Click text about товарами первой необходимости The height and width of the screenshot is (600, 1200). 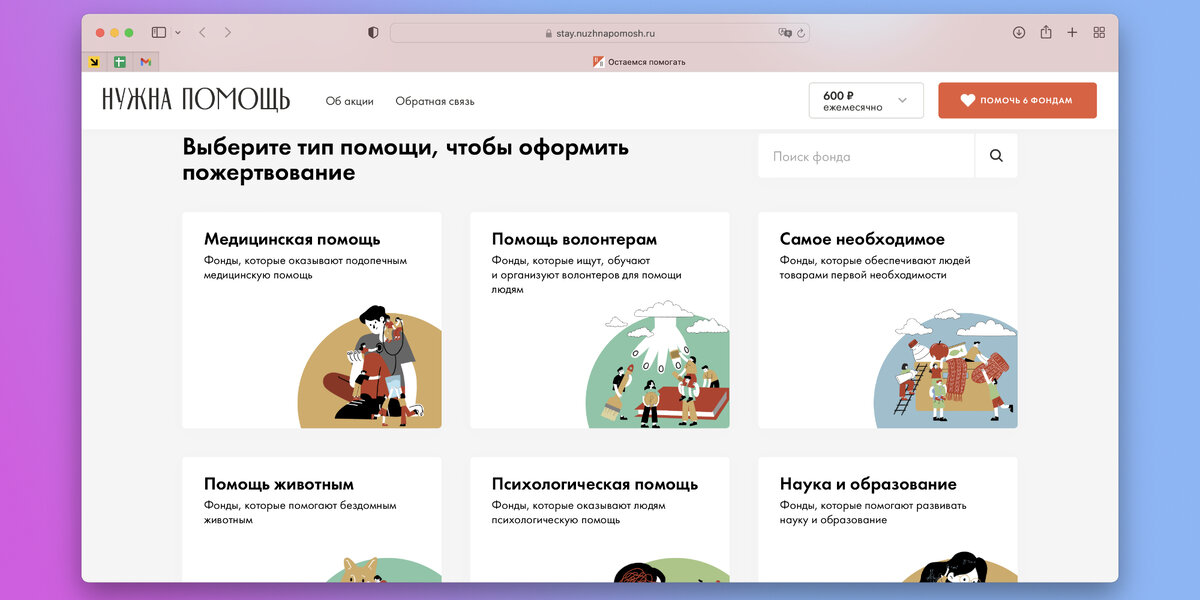(875, 268)
